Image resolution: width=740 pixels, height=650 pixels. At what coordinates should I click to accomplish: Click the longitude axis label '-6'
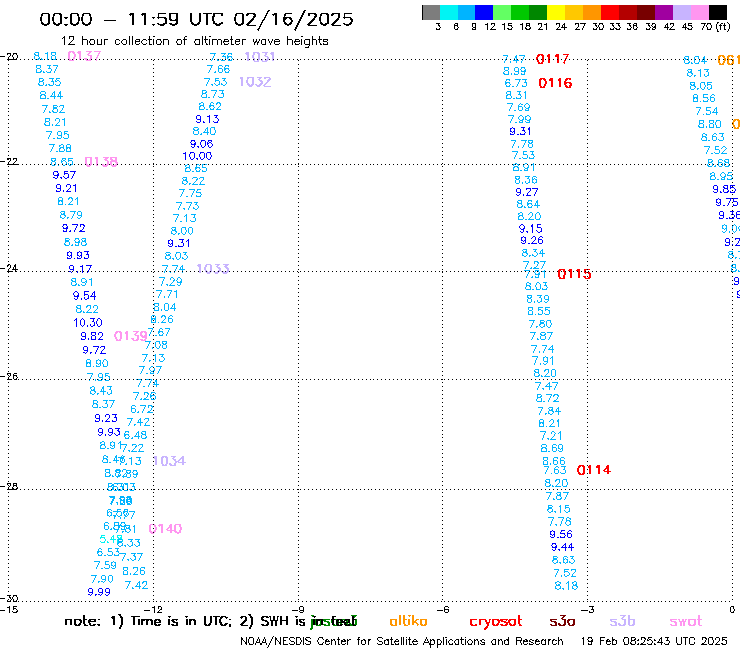443,609
